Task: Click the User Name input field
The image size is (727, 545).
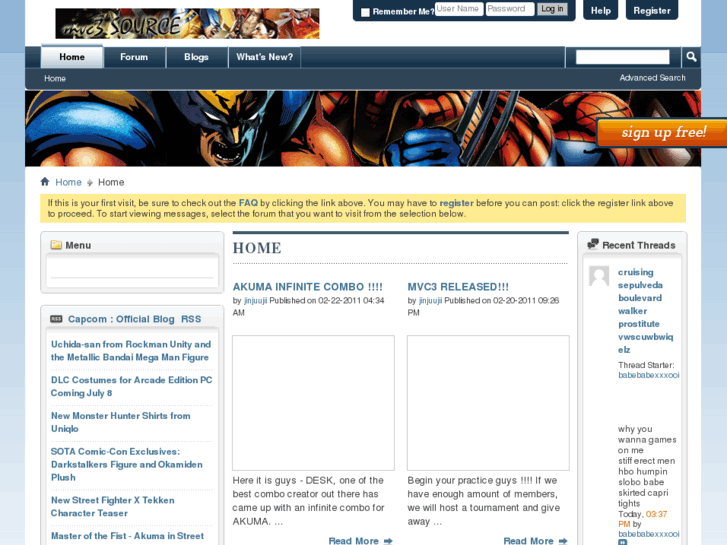Action: point(459,9)
